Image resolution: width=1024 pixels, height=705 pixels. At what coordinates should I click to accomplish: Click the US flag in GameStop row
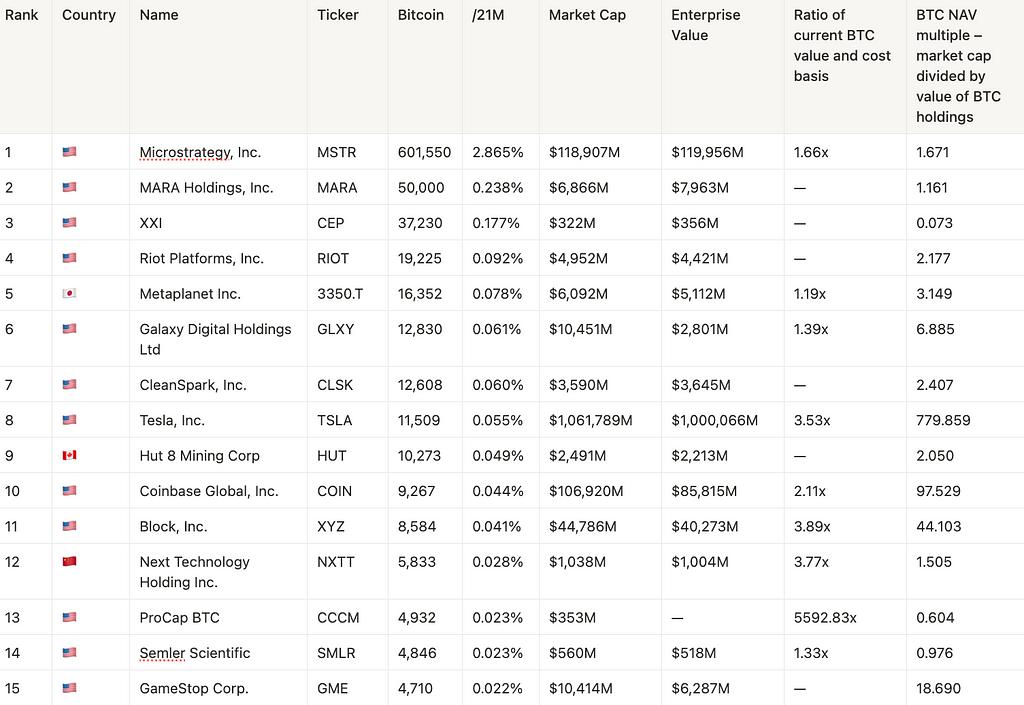pyautogui.click(x=69, y=687)
